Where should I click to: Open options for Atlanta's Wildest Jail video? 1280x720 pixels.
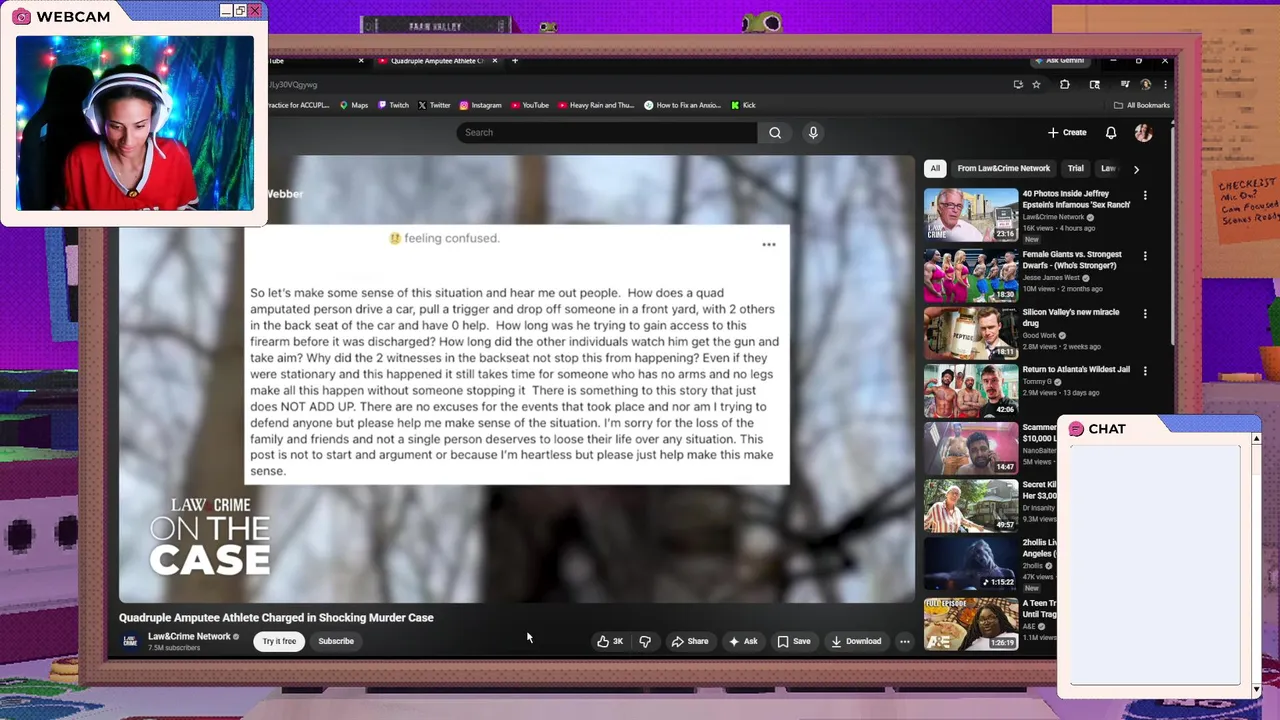click(1145, 370)
